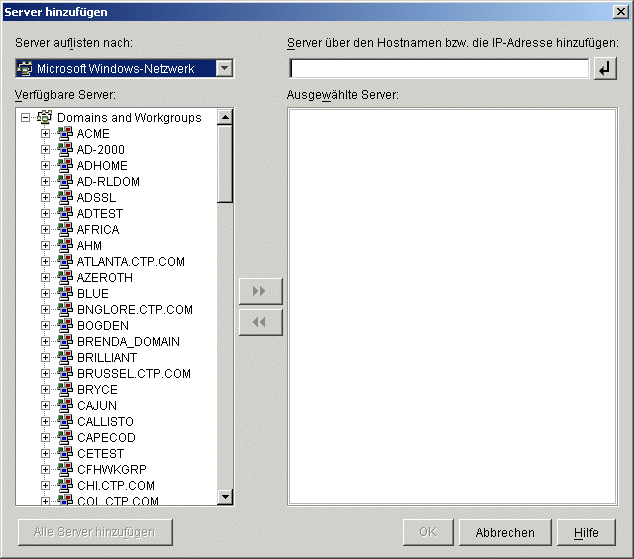Click the AZEROTH domain icon

coord(65,277)
